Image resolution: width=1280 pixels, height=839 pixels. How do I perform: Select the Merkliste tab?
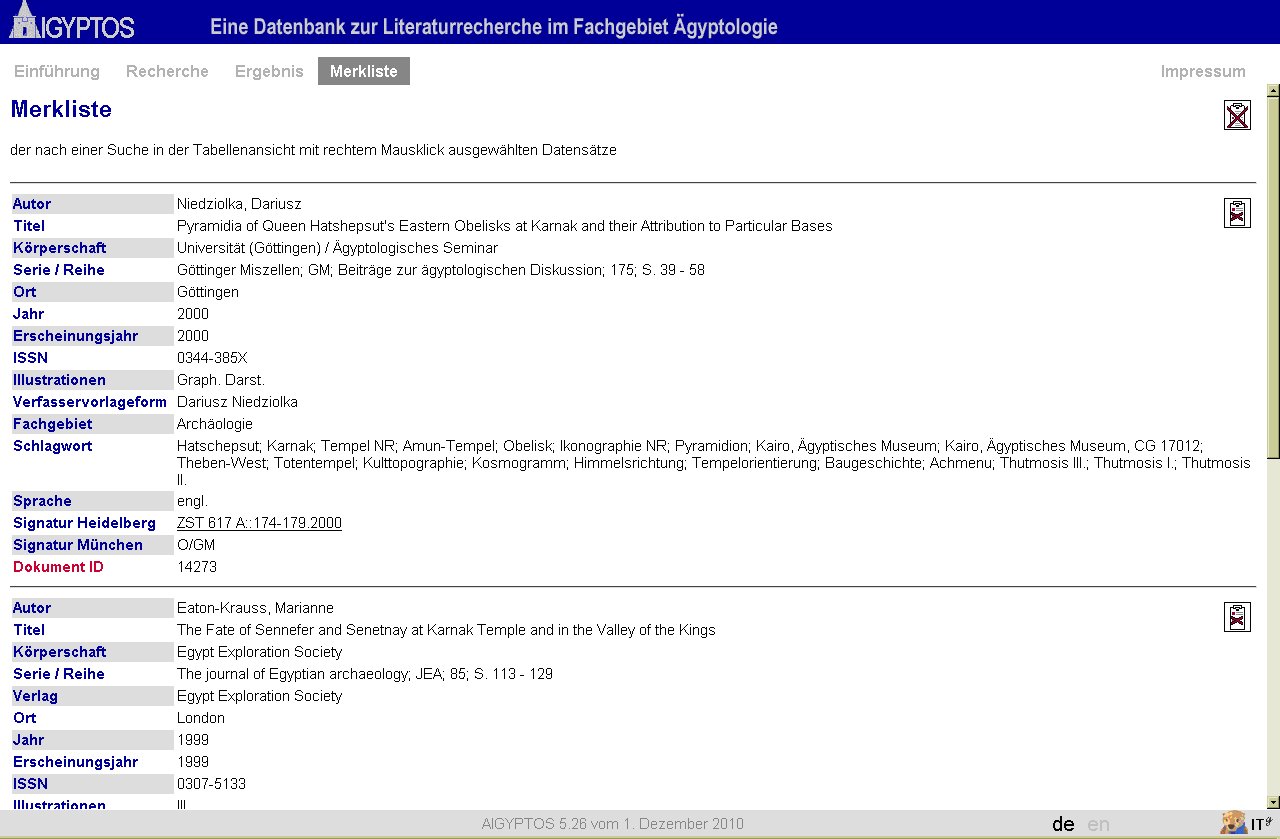[x=364, y=71]
